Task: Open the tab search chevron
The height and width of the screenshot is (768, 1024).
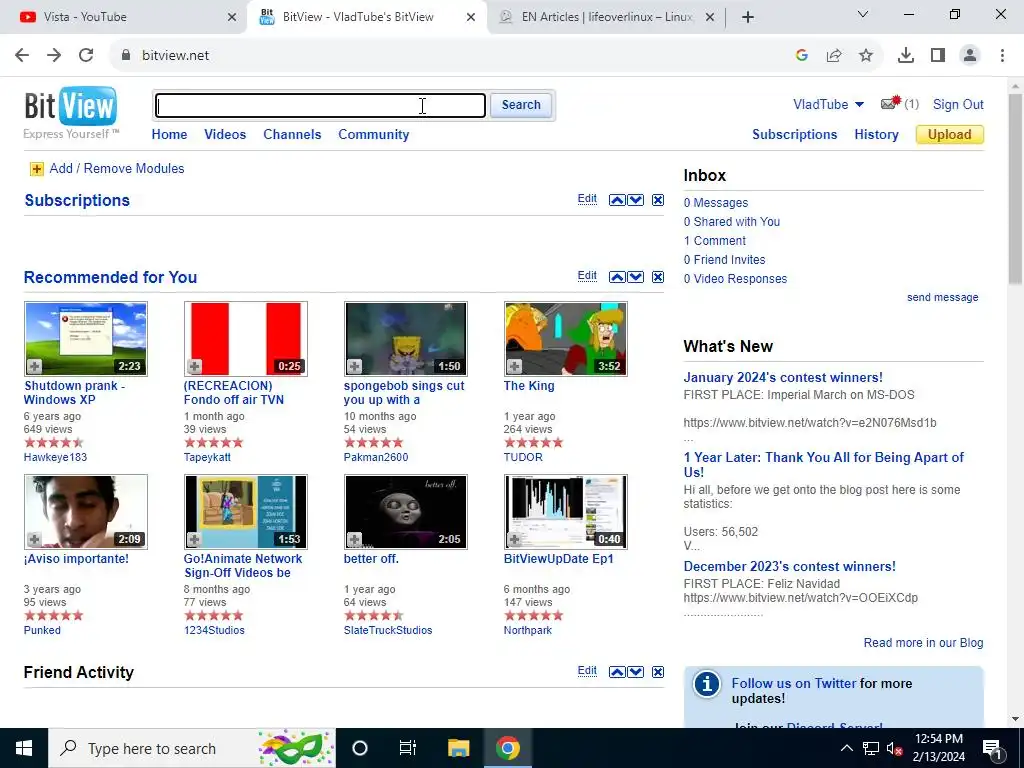Action: click(863, 14)
